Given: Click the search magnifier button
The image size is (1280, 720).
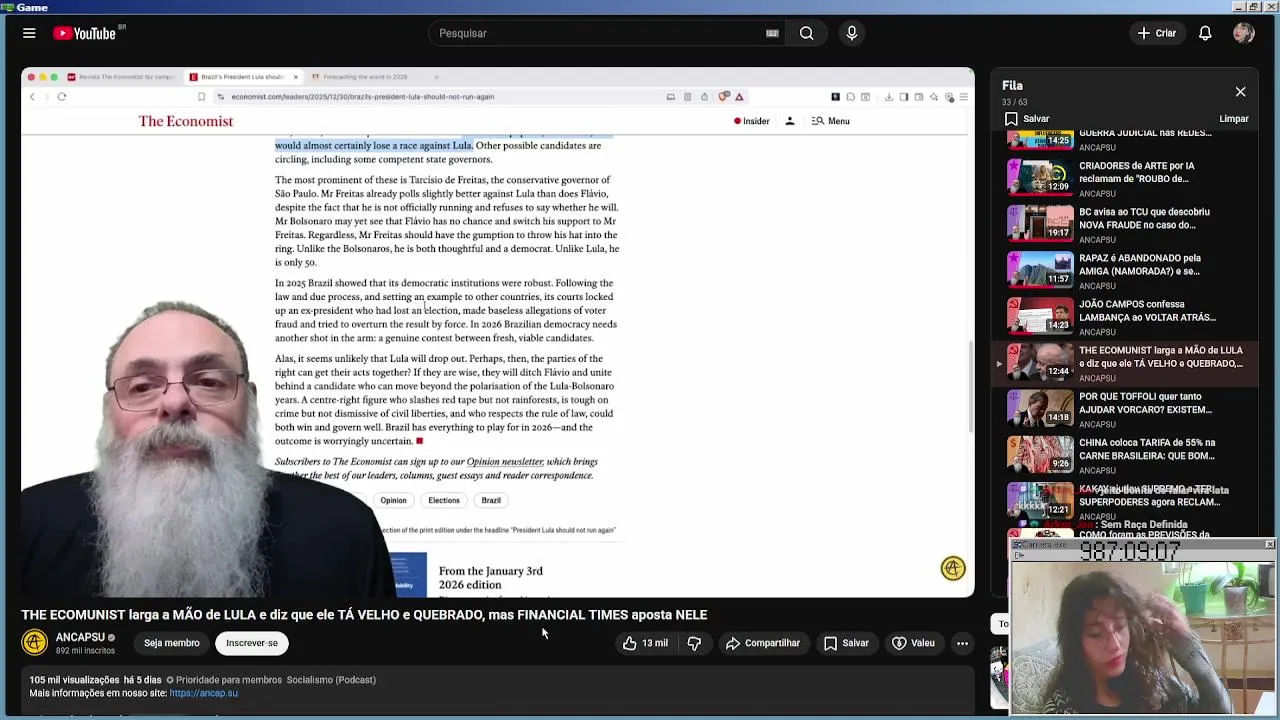Looking at the screenshot, I should (x=806, y=33).
